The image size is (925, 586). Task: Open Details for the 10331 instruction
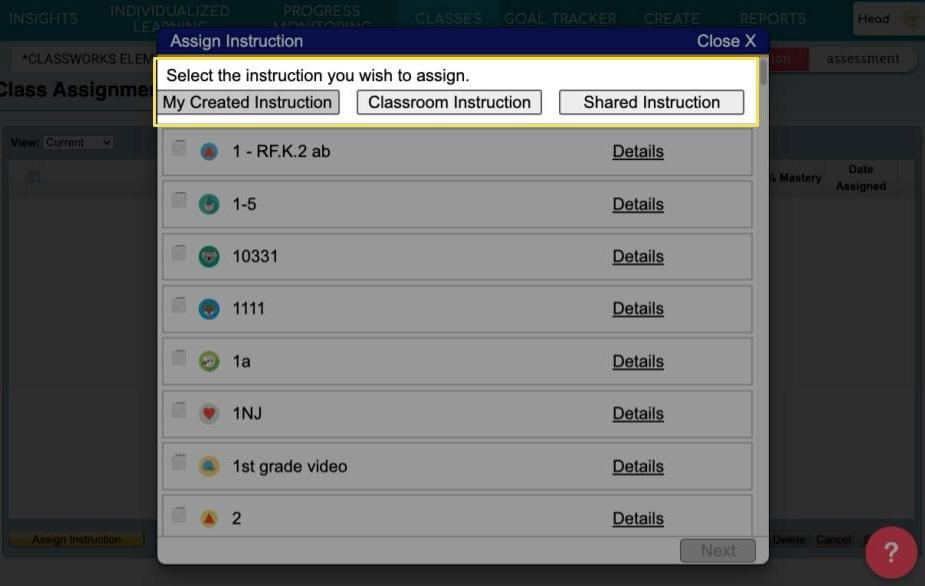(x=638, y=256)
